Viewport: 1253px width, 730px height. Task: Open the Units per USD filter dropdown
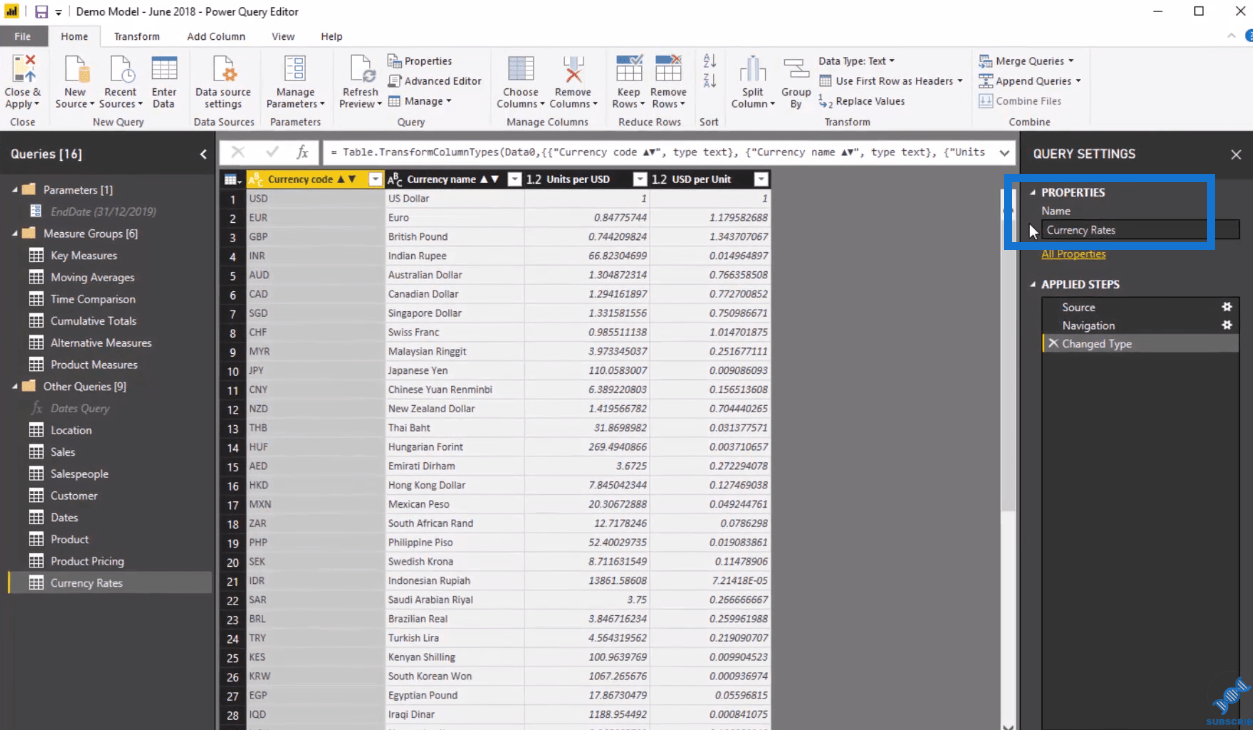640,180
